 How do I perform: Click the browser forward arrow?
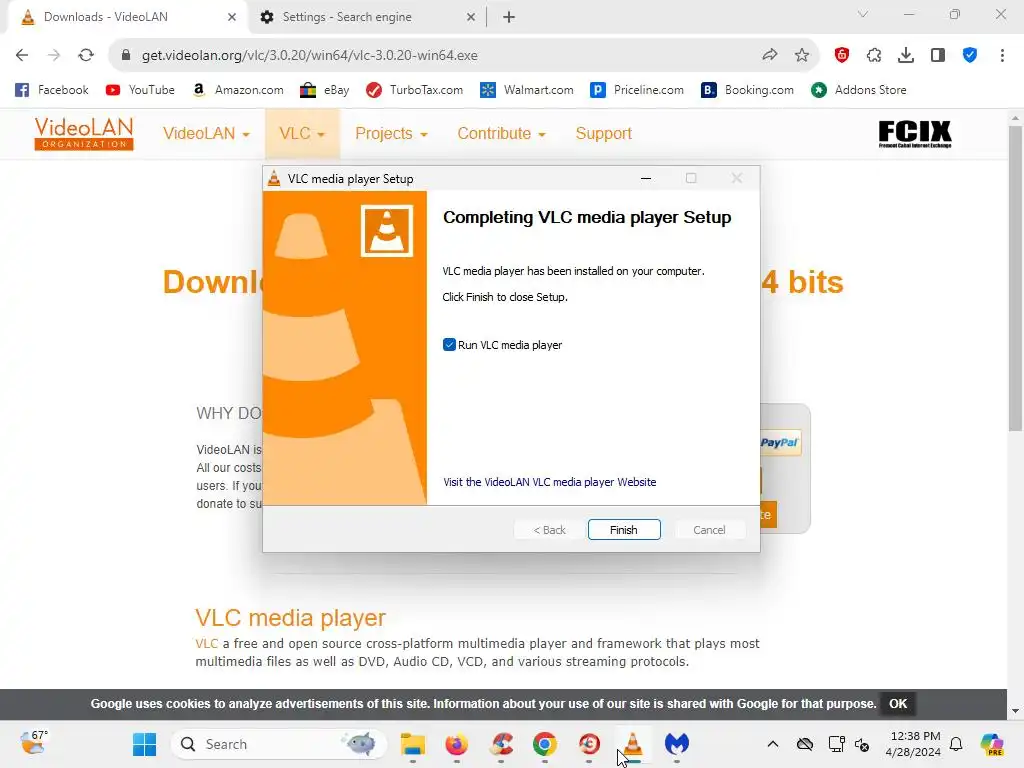pyautogui.click(x=54, y=56)
